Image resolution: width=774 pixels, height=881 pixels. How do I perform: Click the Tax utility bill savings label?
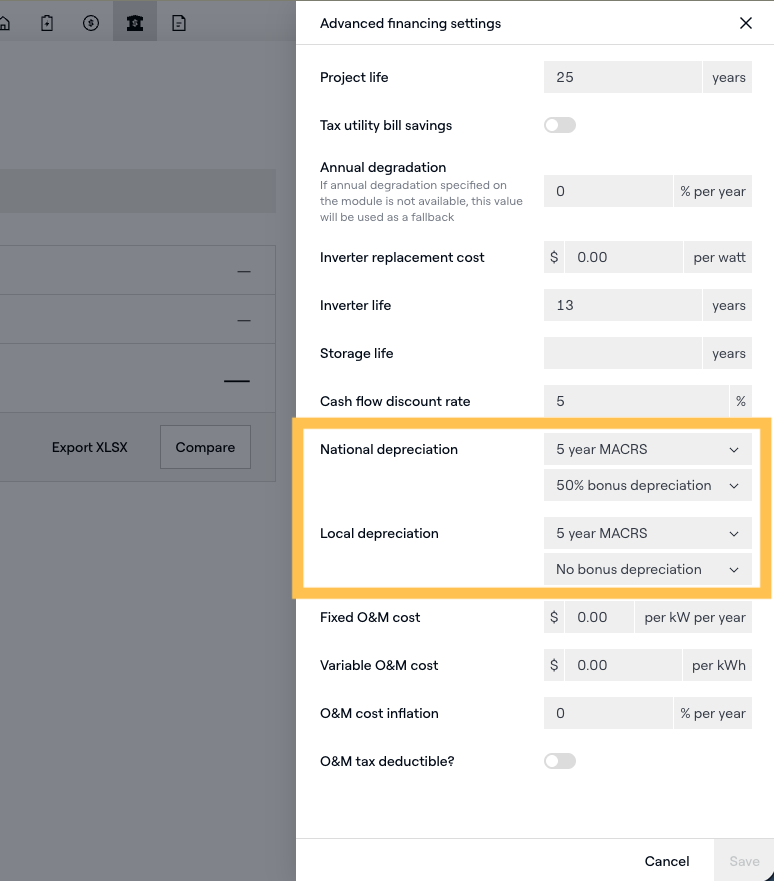[386, 125]
